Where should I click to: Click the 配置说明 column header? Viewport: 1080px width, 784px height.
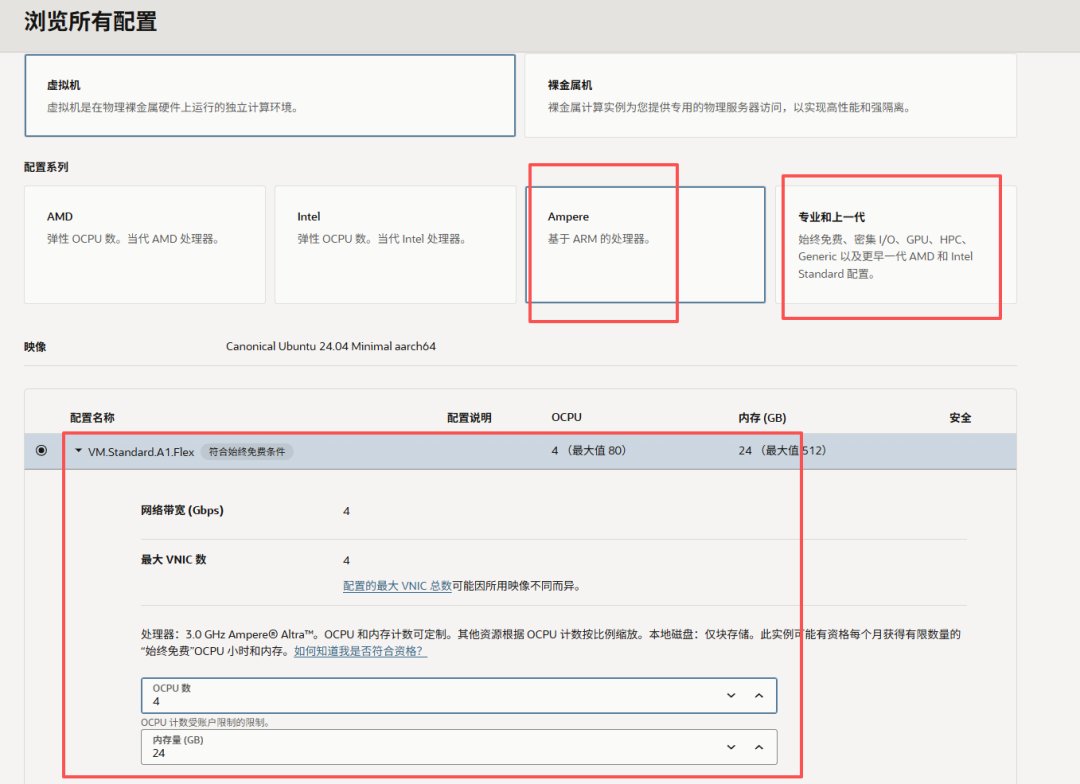[469, 417]
